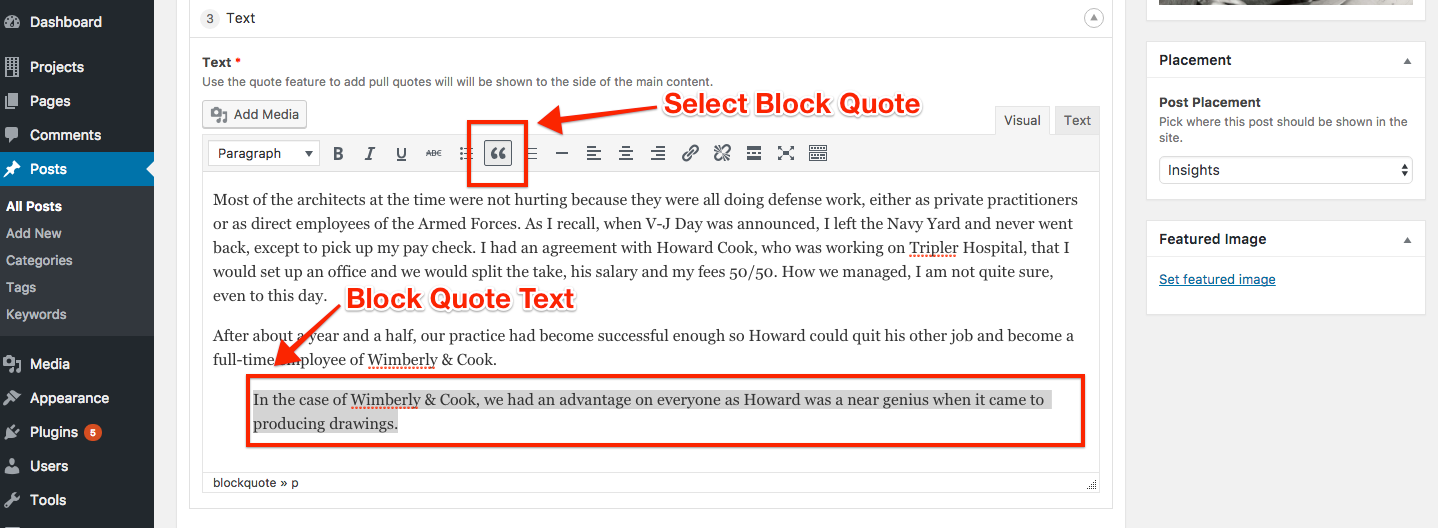1438x528 pixels.
Task: Toggle the Blockquote button
Action: pyautogui.click(x=497, y=154)
